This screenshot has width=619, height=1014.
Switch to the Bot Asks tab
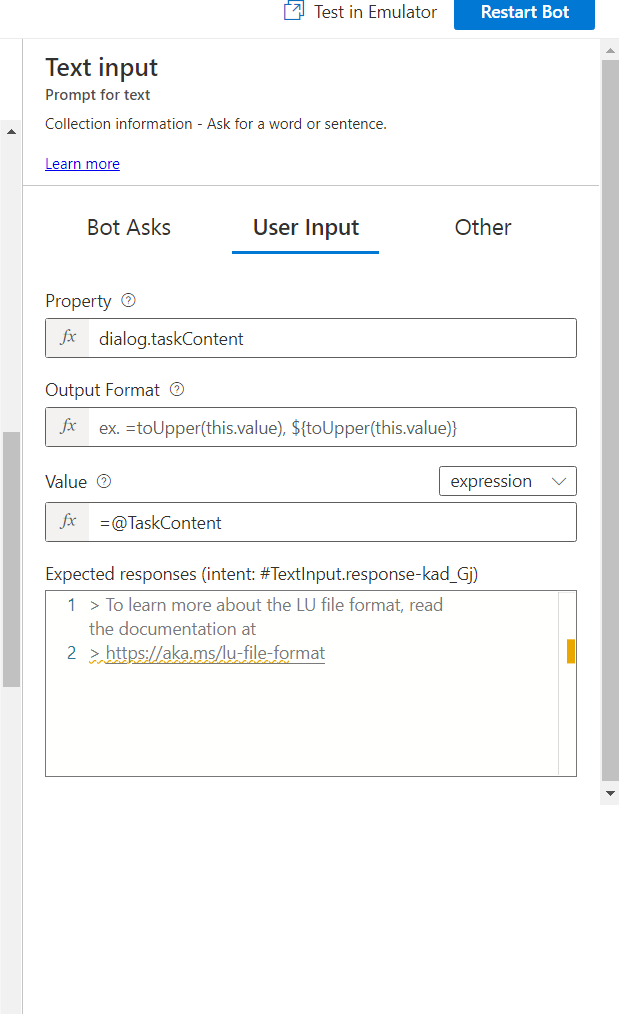click(128, 227)
